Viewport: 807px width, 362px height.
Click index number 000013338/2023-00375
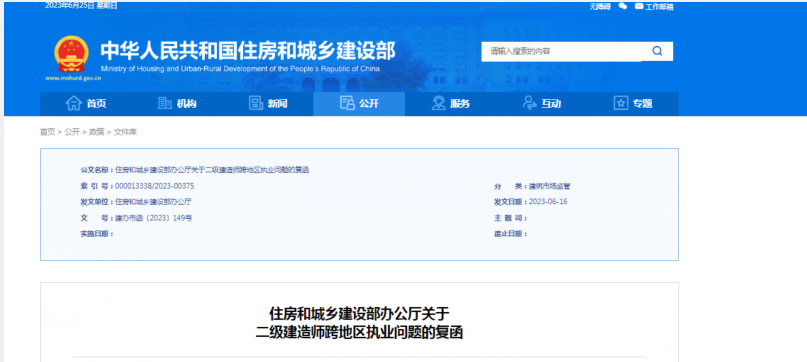point(154,186)
